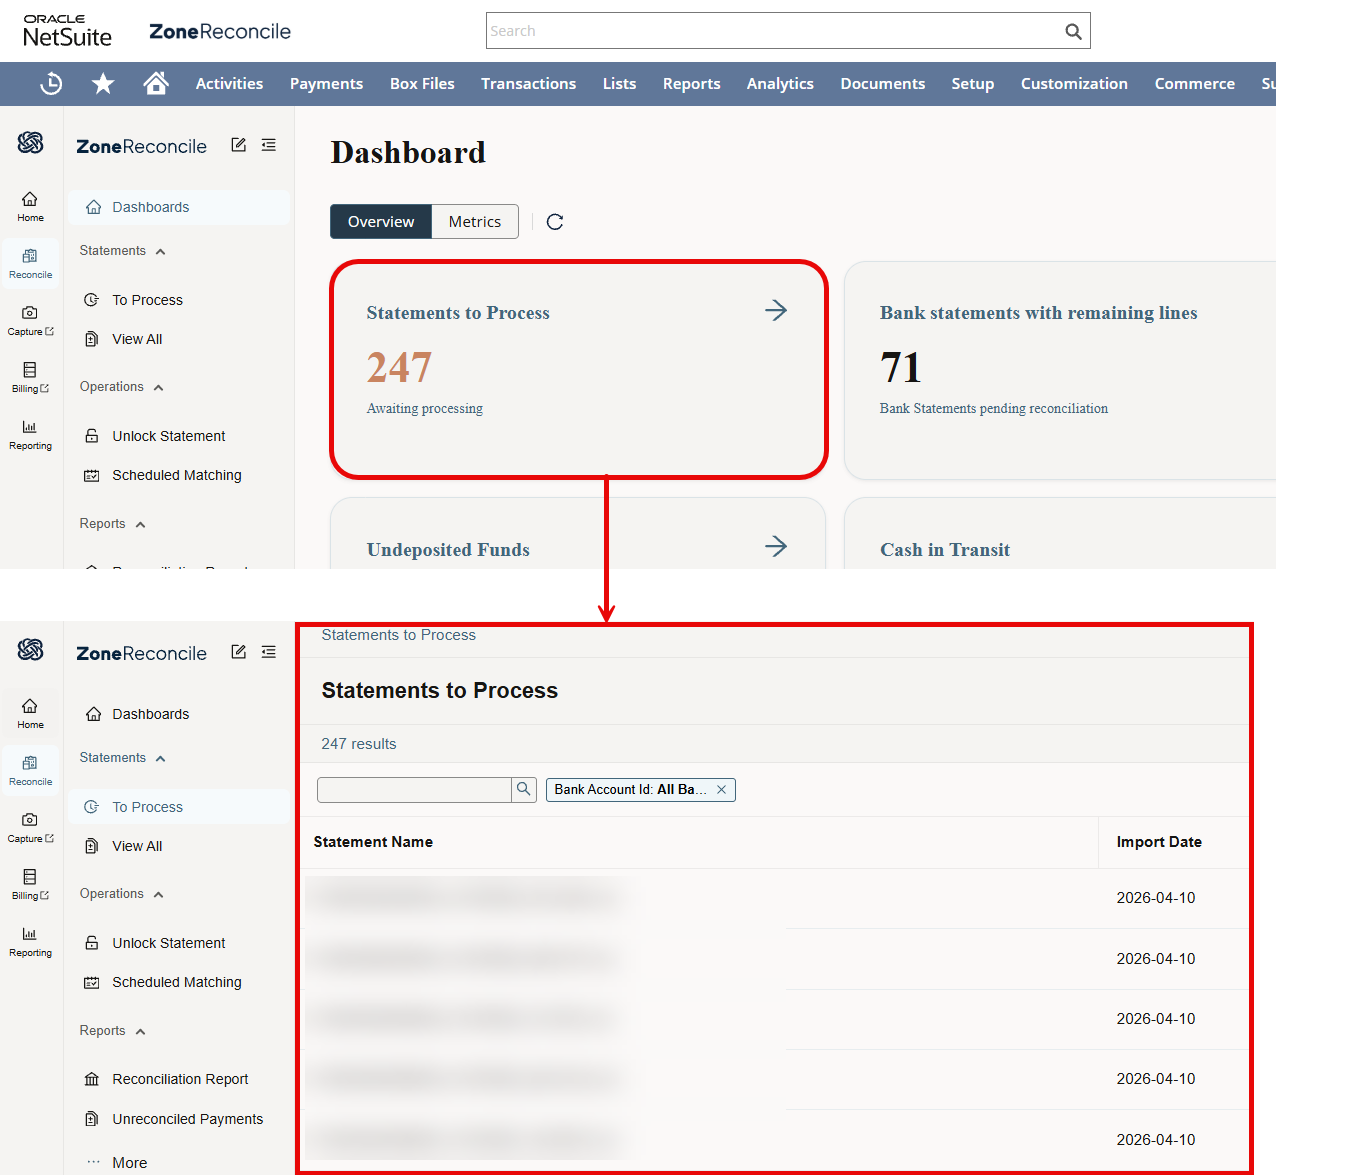Collapse the Statements section in upper sidebar
This screenshot has height=1175, width=1358.
[x=160, y=251]
